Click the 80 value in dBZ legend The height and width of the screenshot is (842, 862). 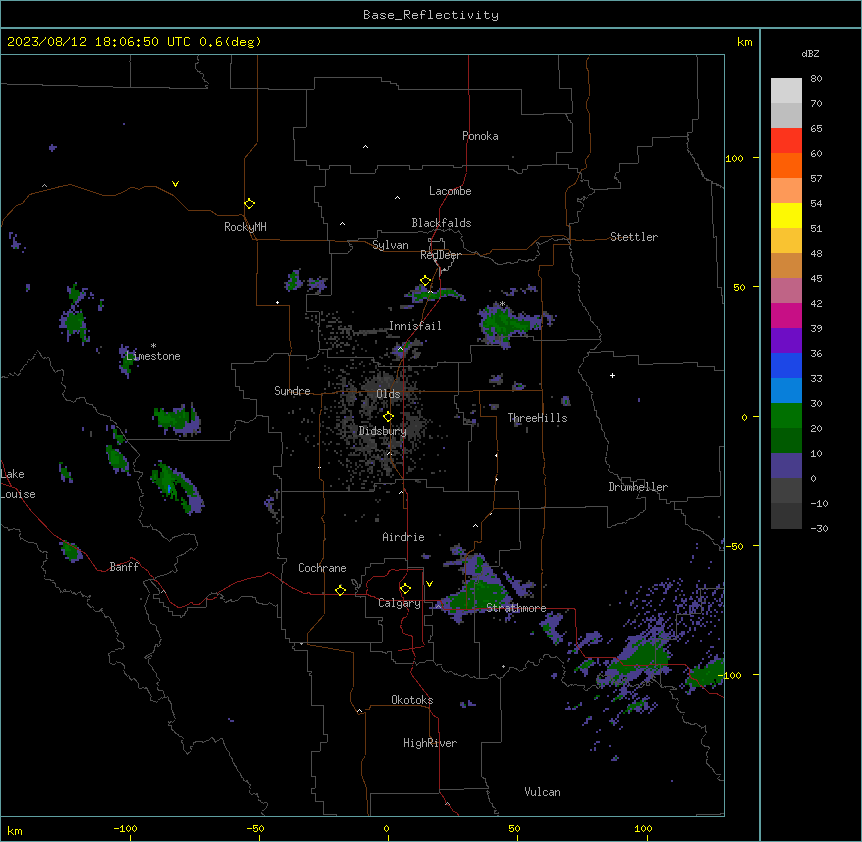(x=816, y=79)
